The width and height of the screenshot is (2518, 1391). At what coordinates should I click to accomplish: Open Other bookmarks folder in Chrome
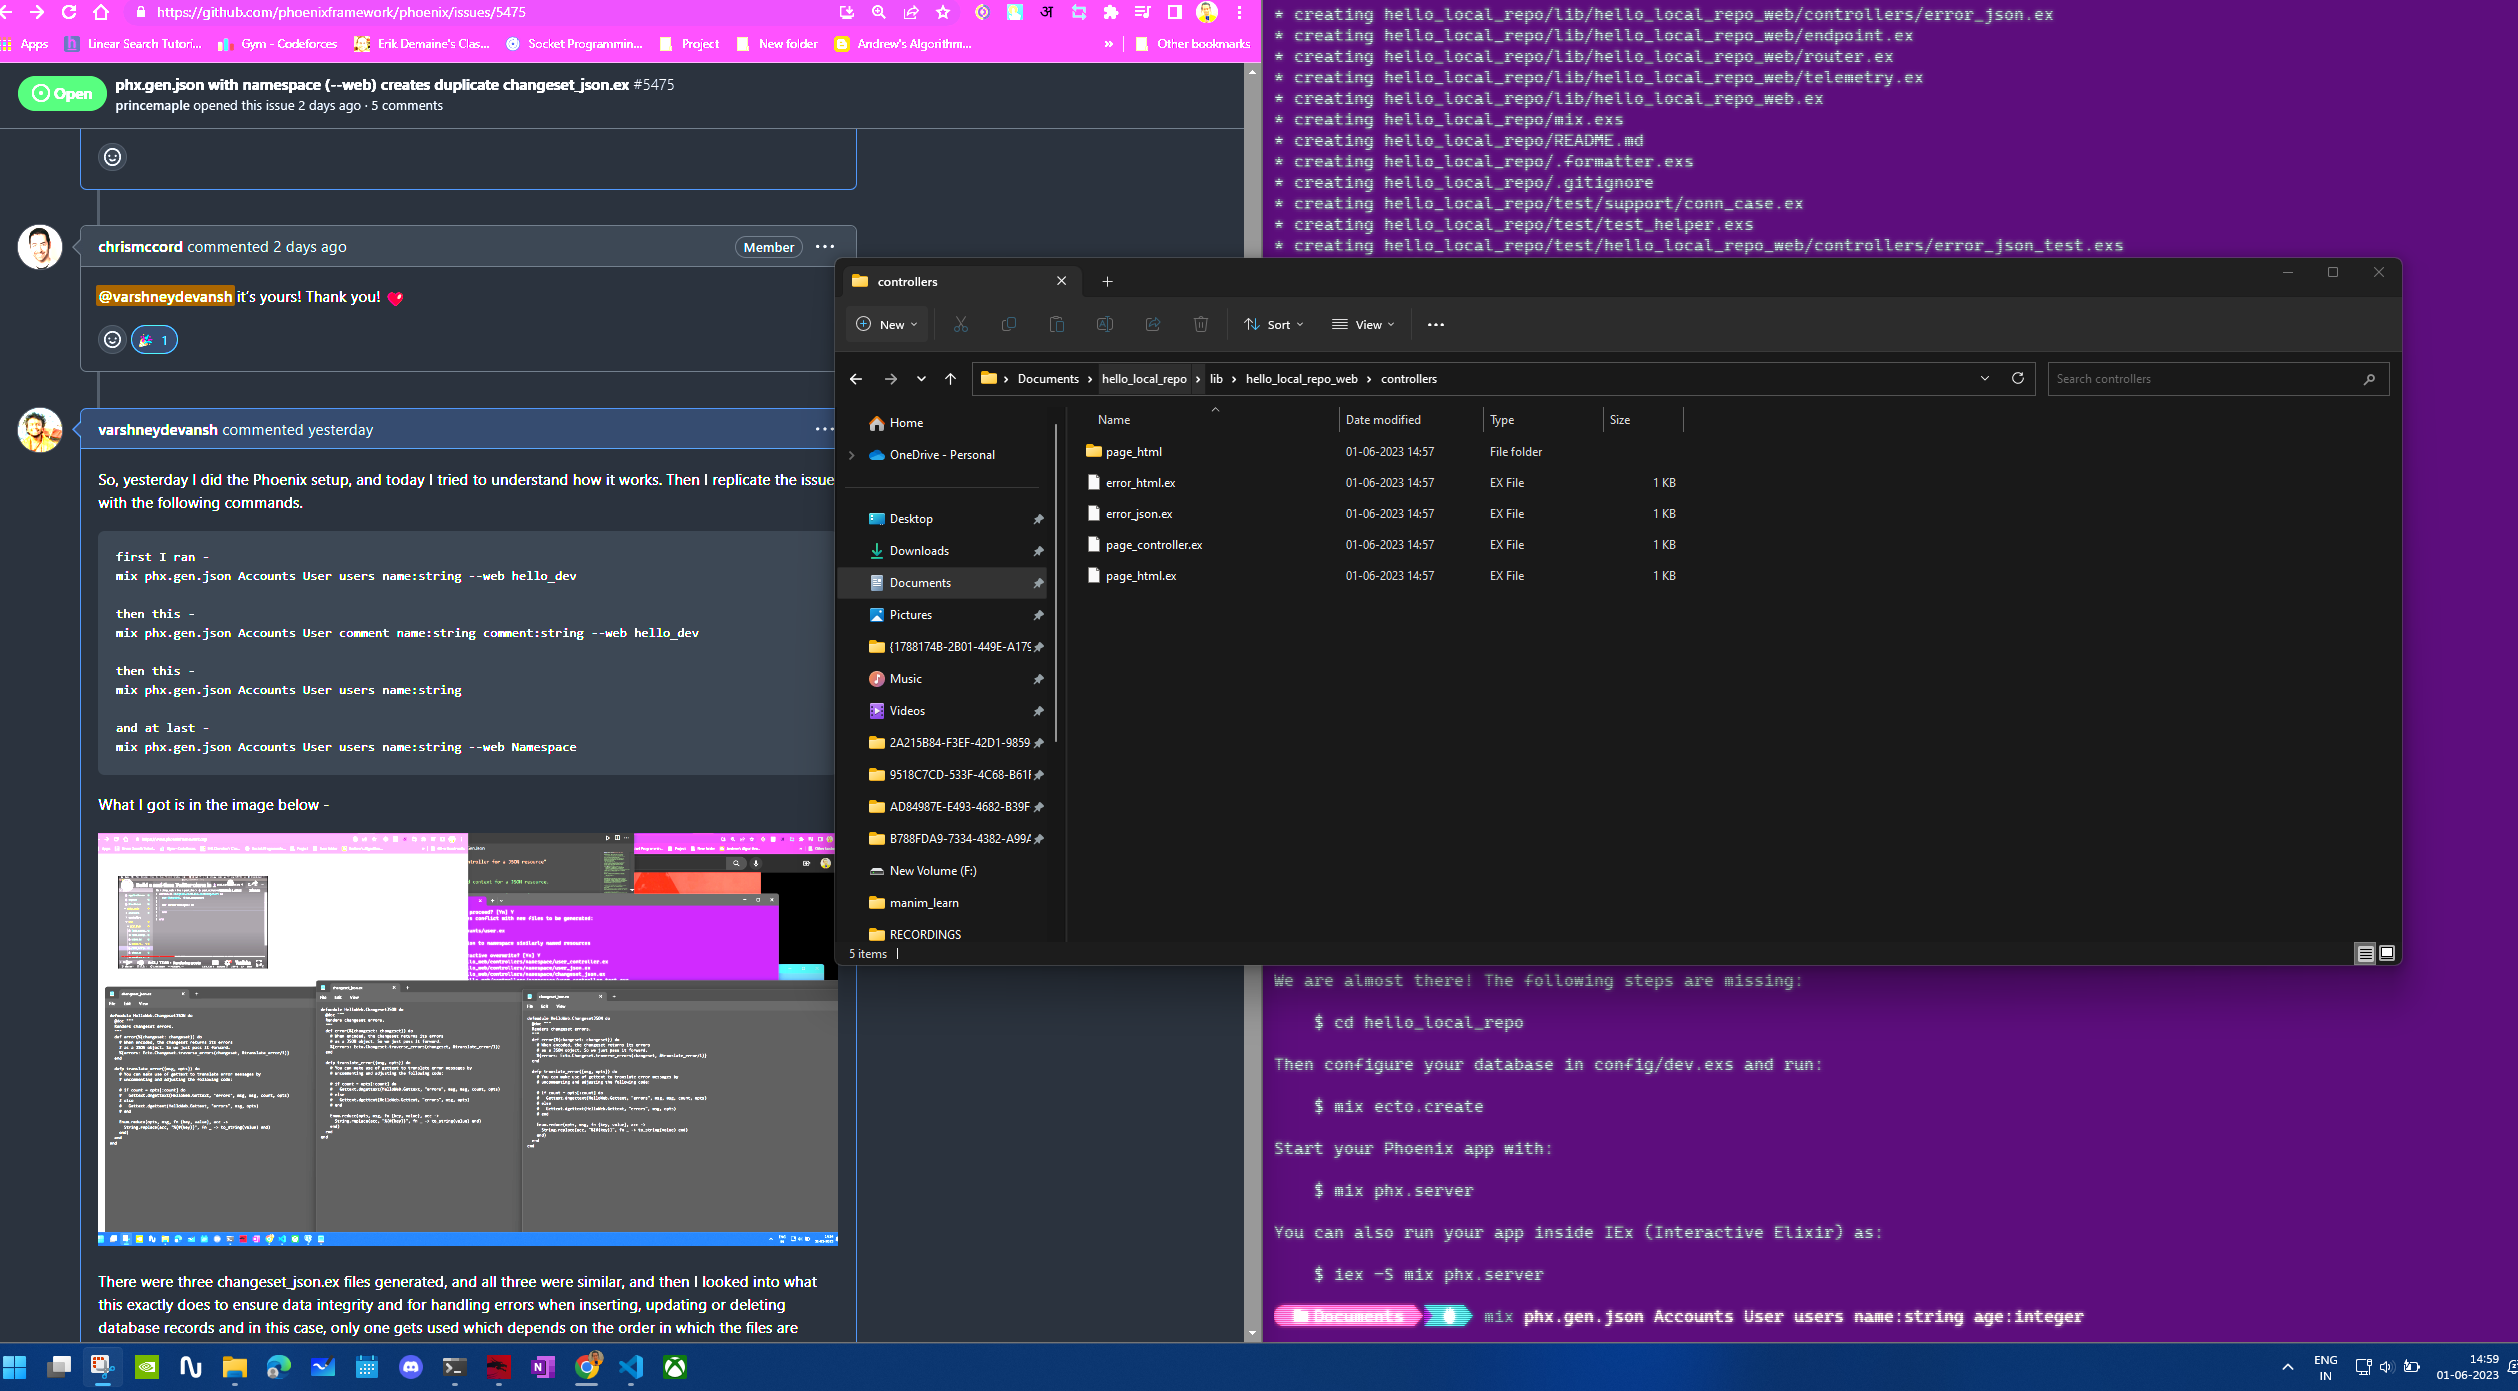click(x=1192, y=44)
